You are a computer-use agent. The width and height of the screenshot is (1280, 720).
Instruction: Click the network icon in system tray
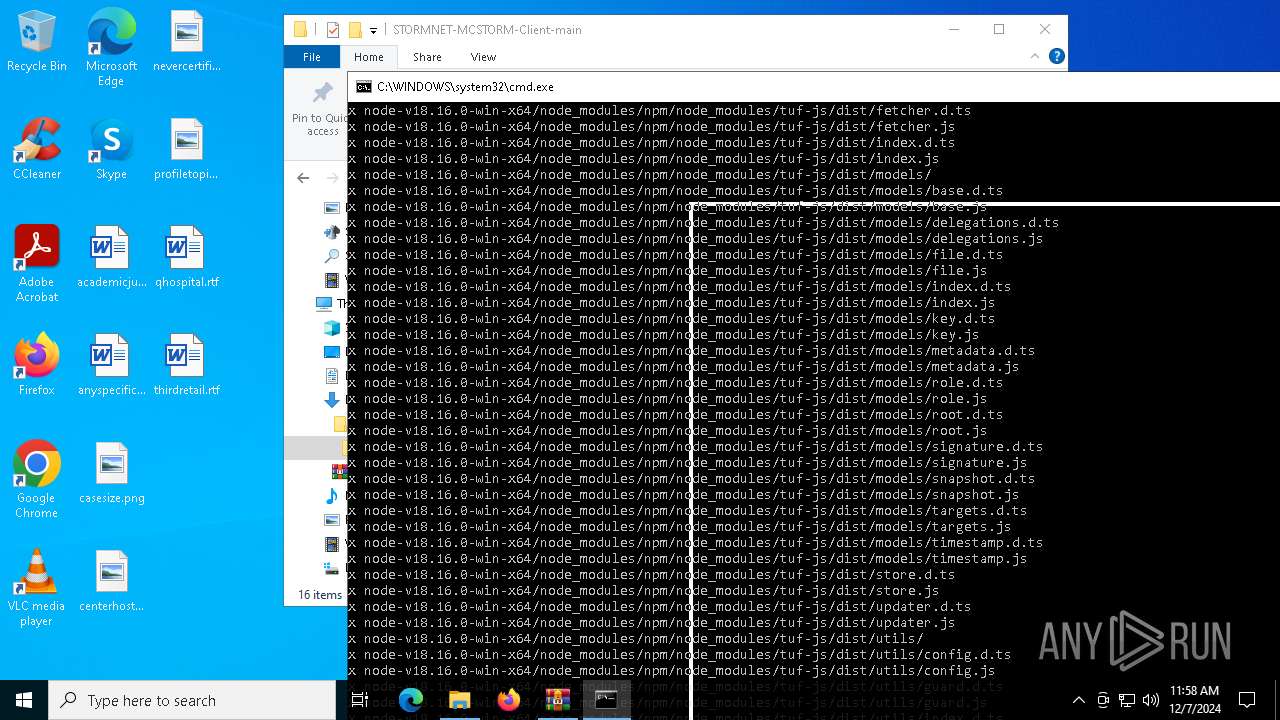click(x=1127, y=700)
